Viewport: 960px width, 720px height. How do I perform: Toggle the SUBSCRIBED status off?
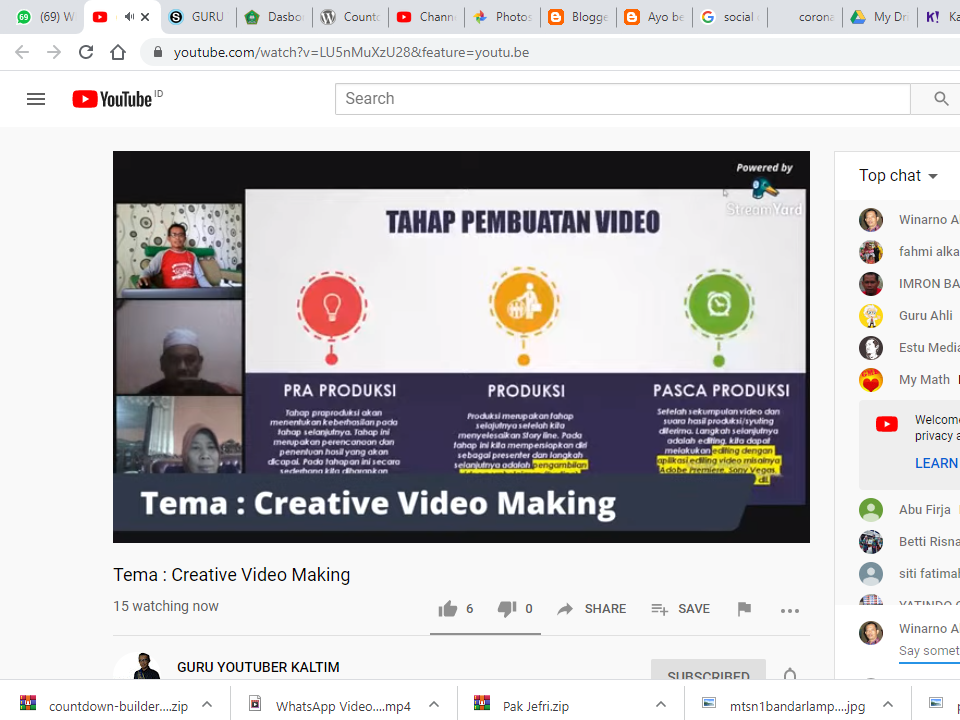708,674
